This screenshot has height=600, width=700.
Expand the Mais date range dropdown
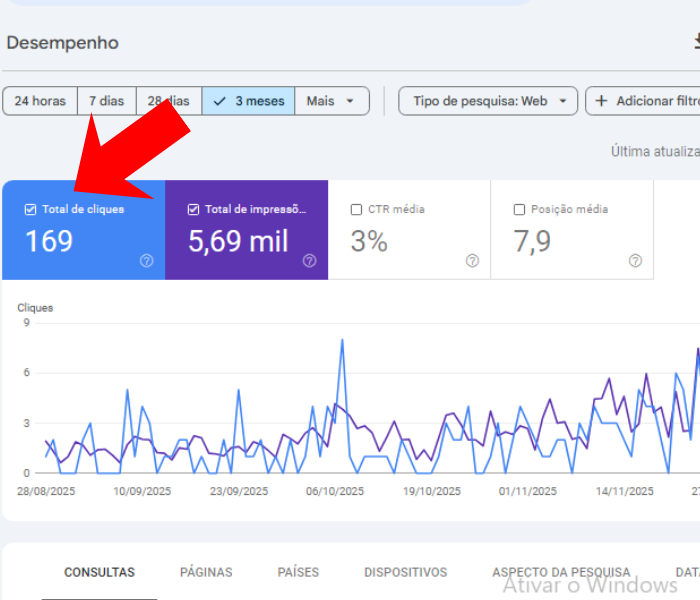[331, 101]
